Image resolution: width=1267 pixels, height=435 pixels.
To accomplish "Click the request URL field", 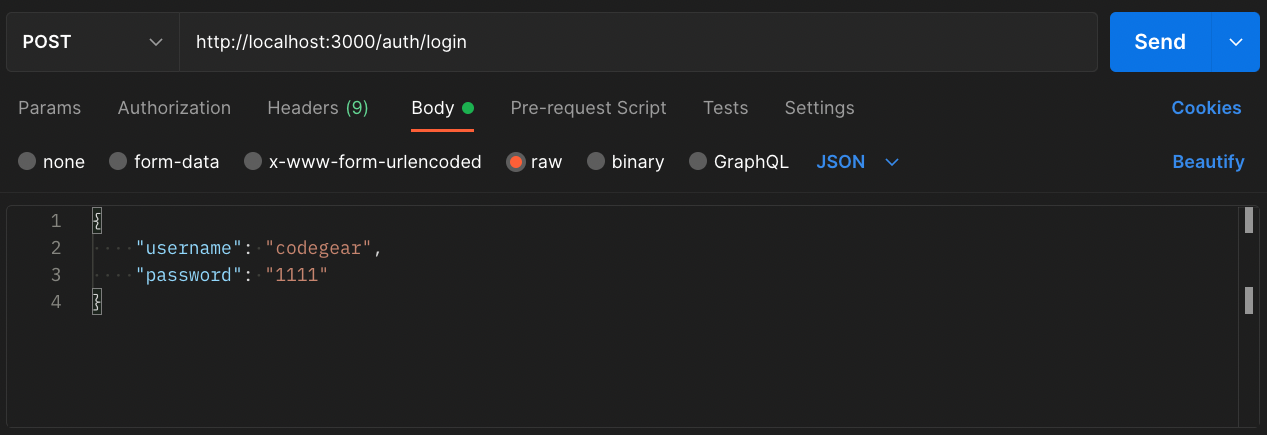I will pos(638,42).
